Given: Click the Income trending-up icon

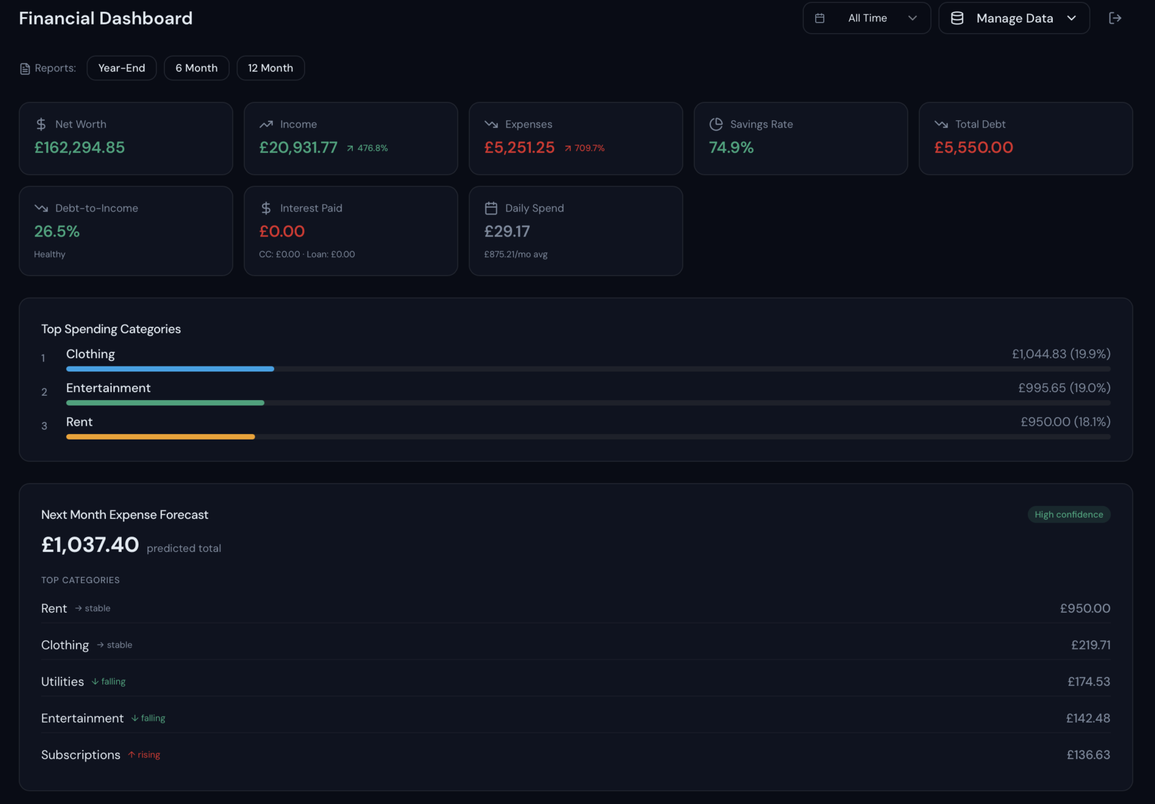Looking at the screenshot, I should click(x=266, y=125).
